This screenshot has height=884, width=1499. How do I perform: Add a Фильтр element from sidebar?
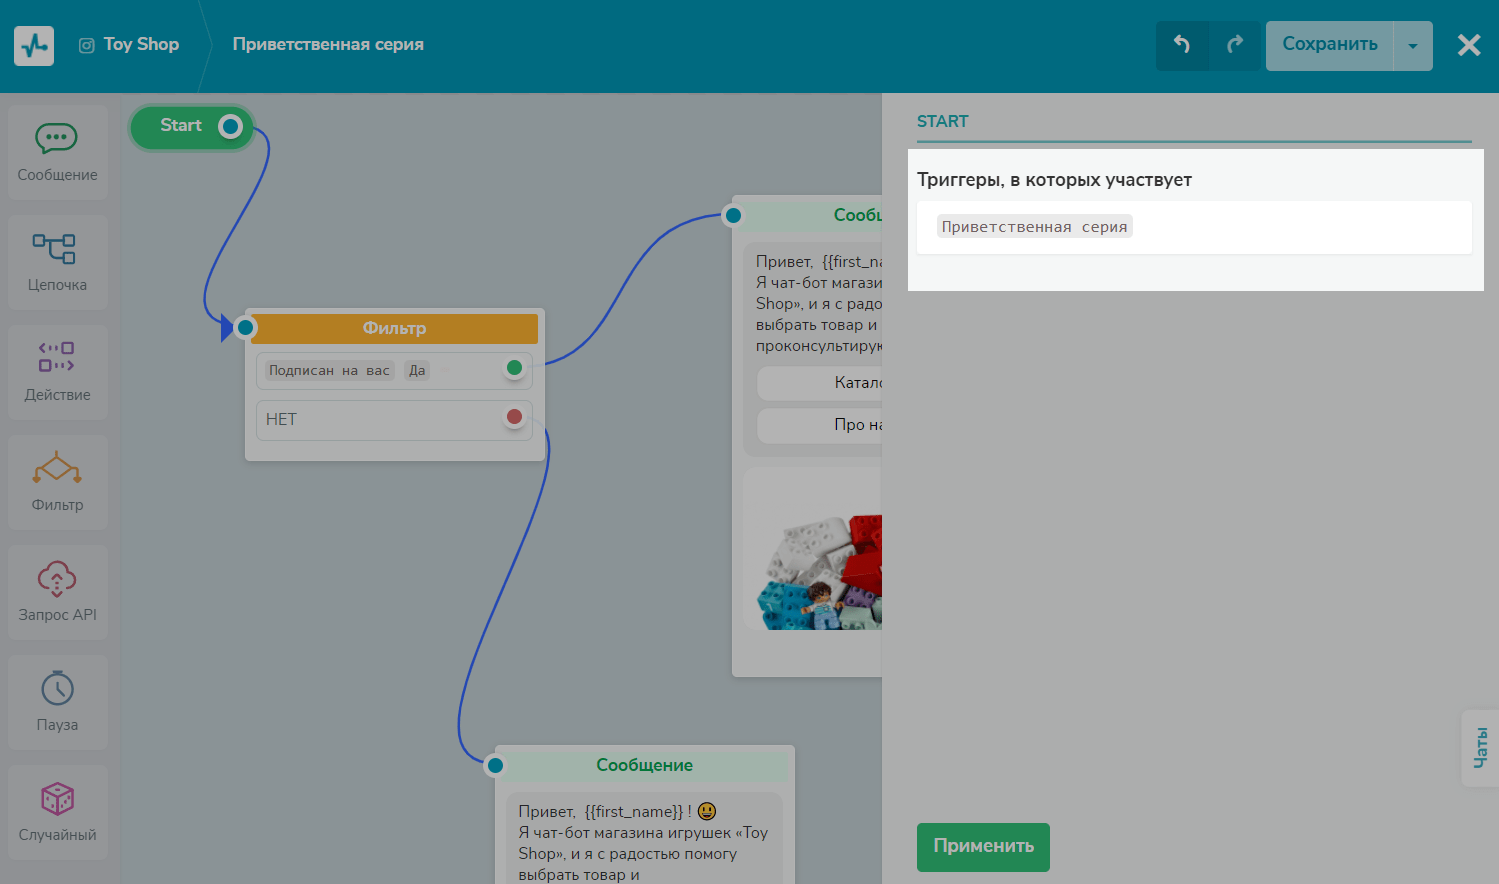pyautogui.click(x=58, y=482)
